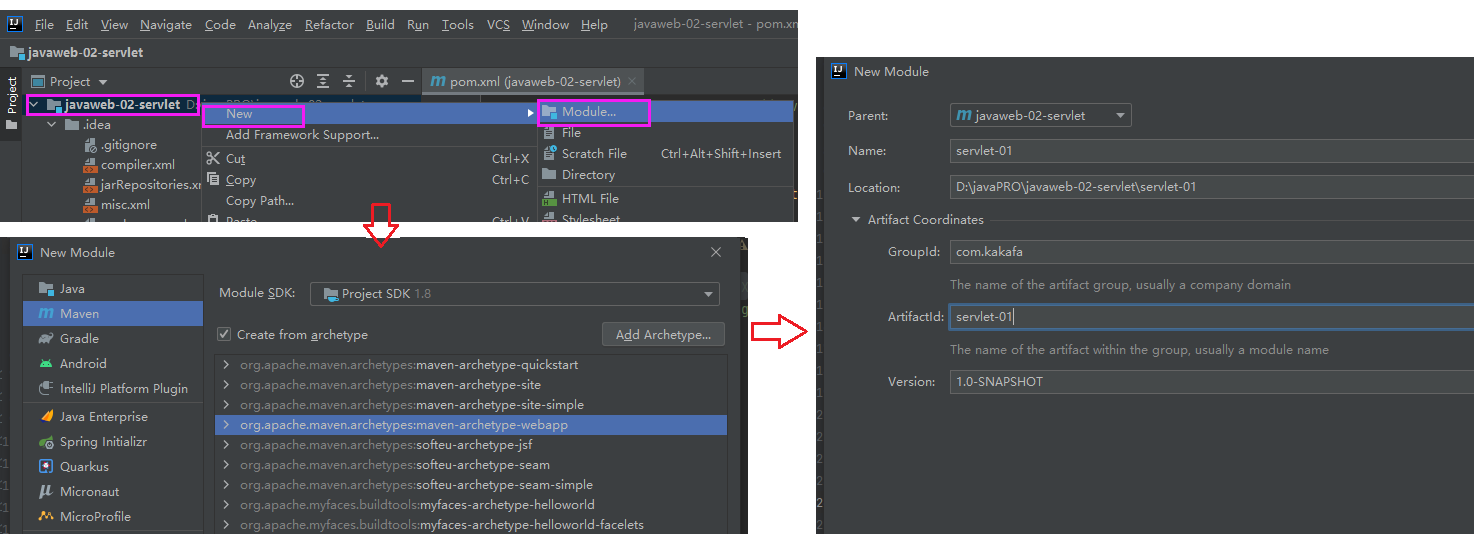This screenshot has height=534, width=1474.
Task: Click the Name field containing servlet-01
Action: 1212,150
